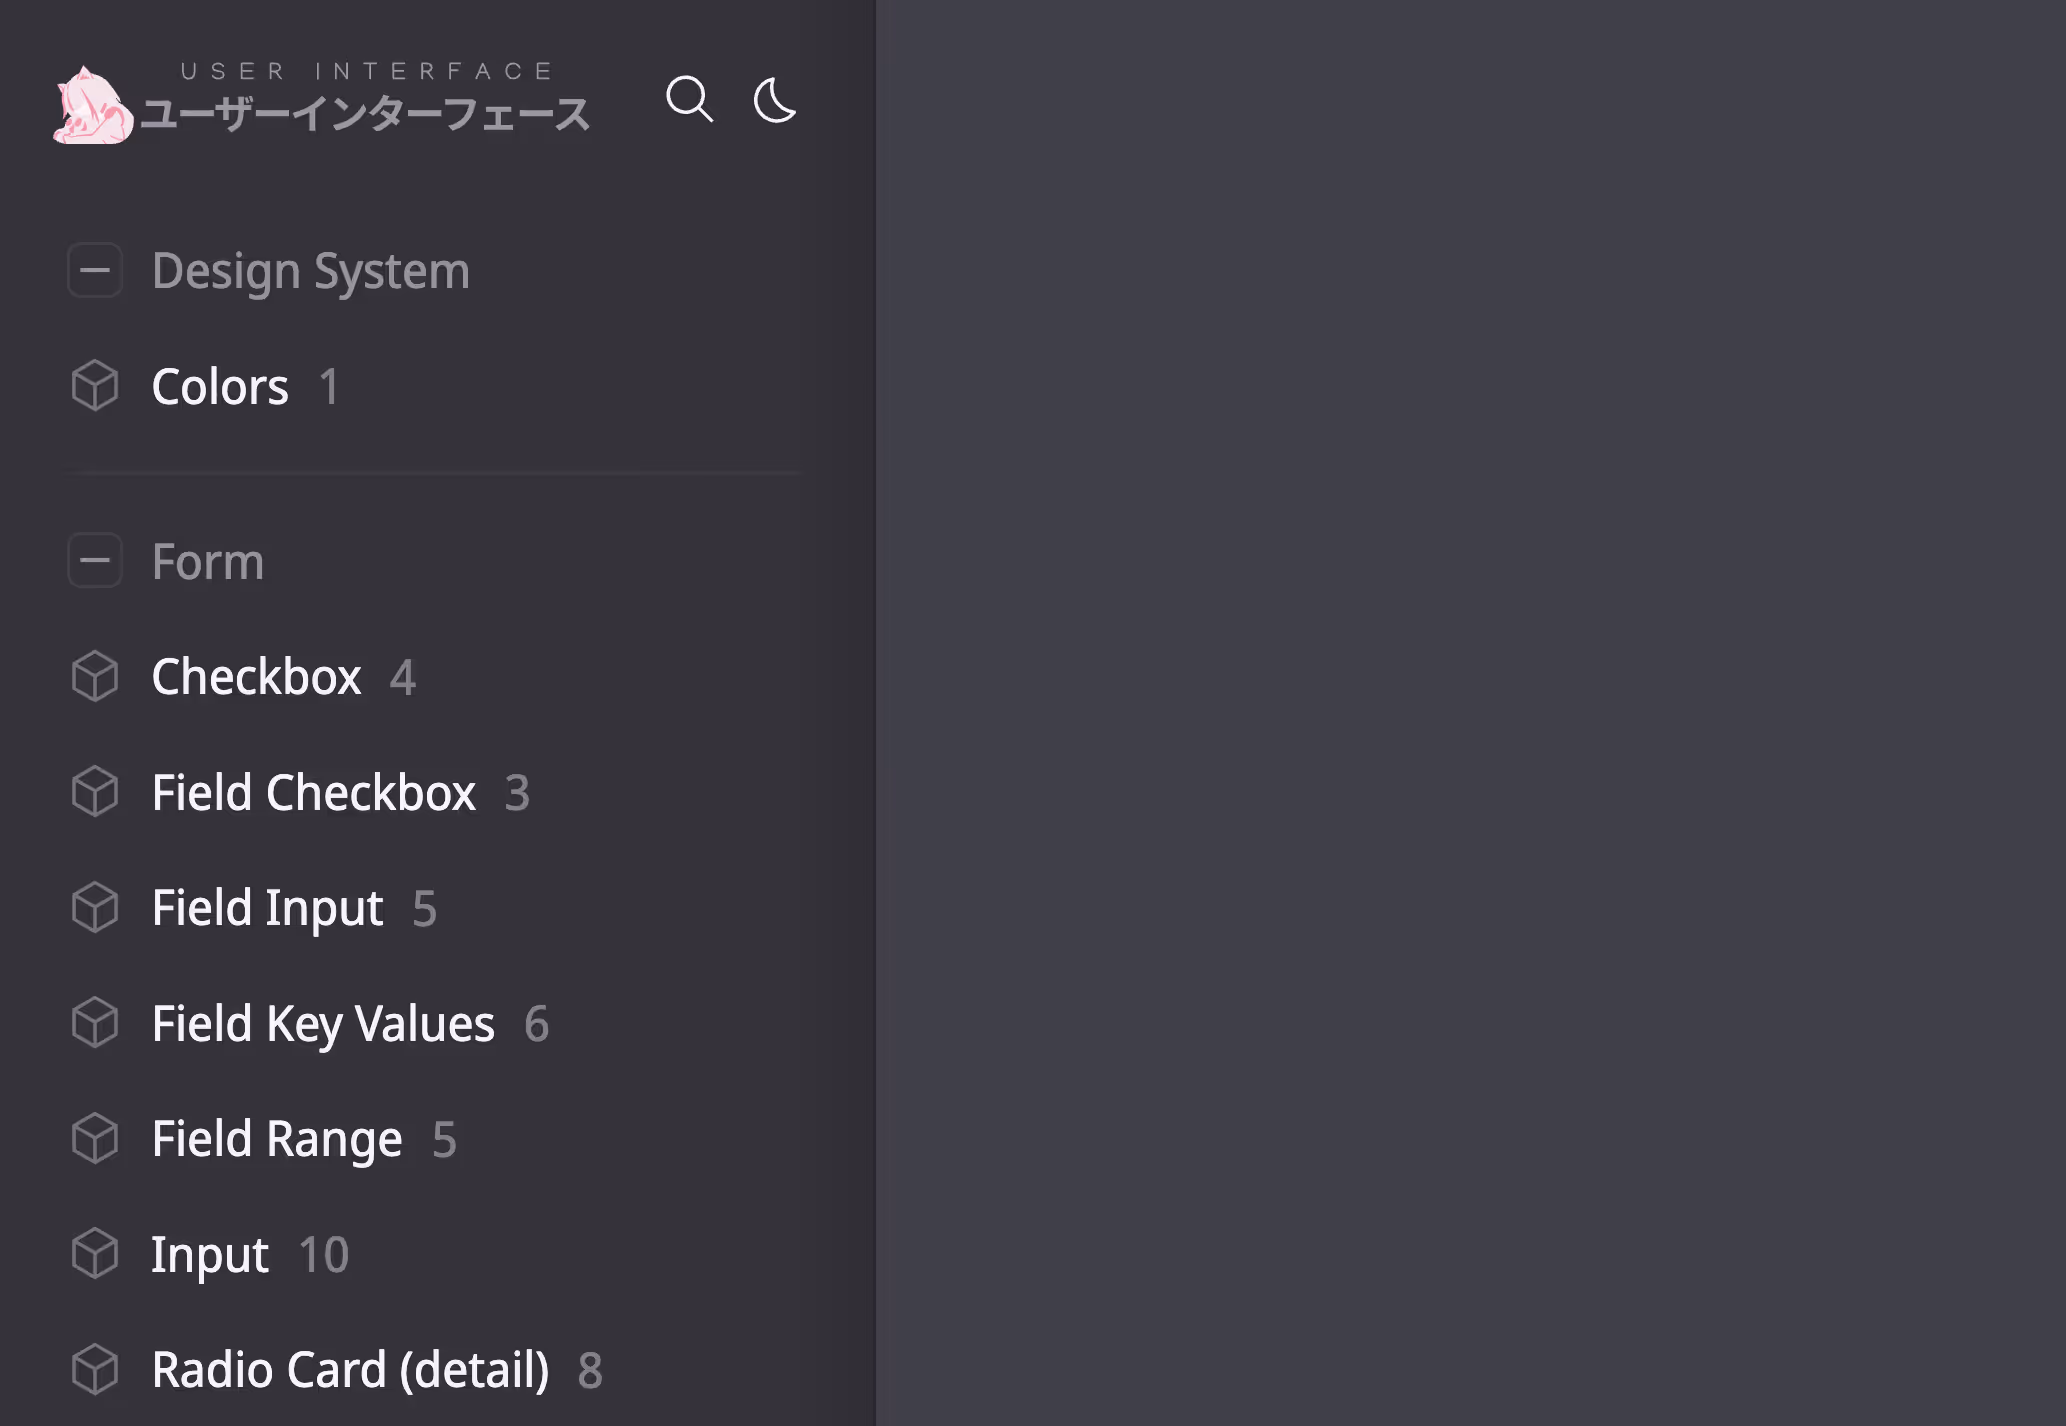
Task: Click the cube icon beside Field Input
Action: click(95, 908)
